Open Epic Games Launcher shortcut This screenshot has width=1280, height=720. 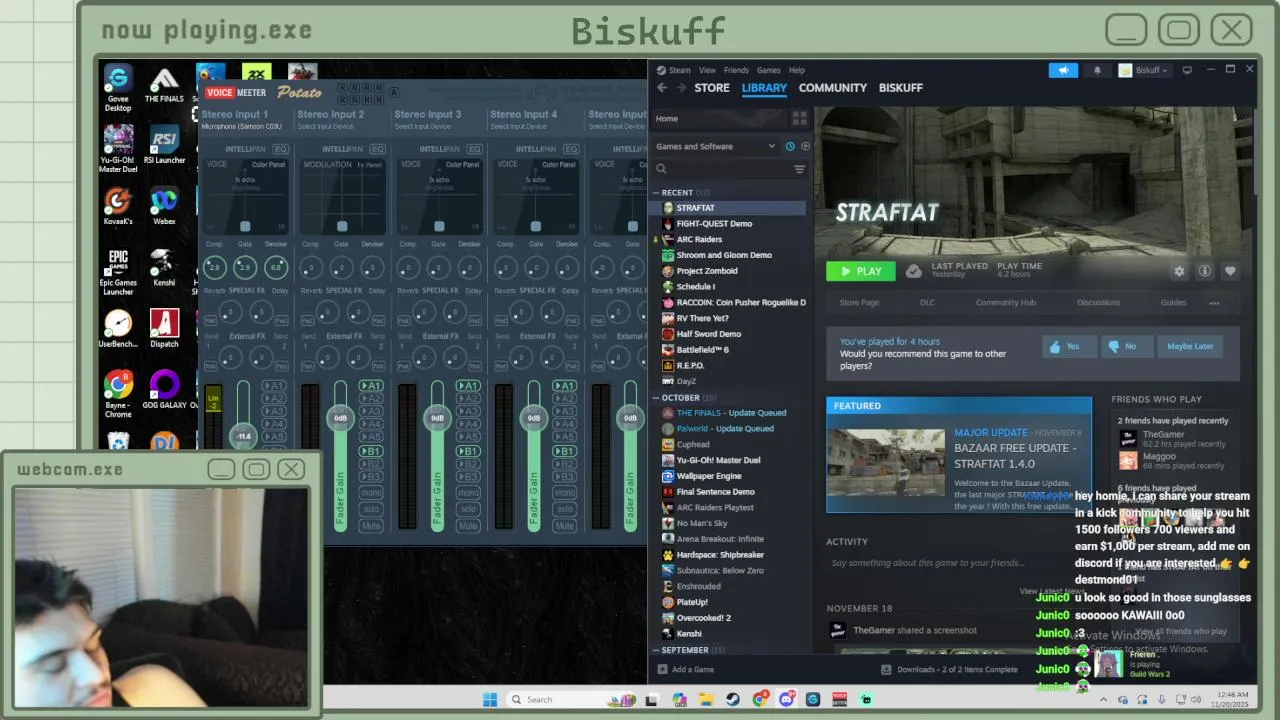pos(118,272)
